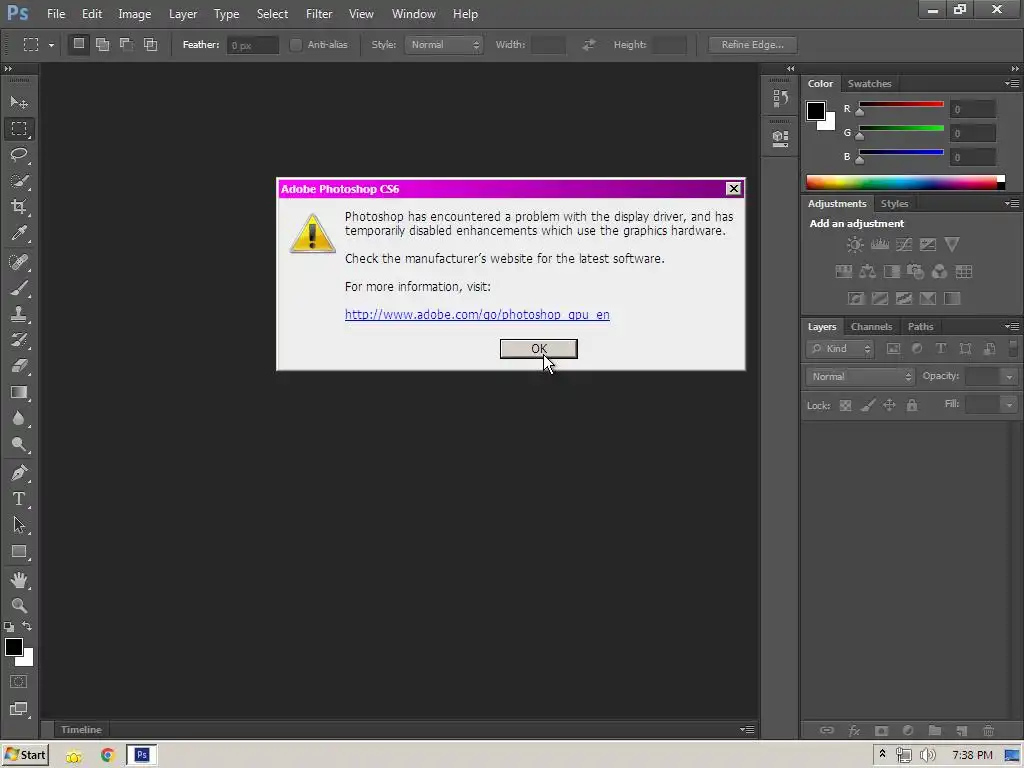The height and width of the screenshot is (768, 1024).
Task: Select the Path Selection tool
Action: [19, 525]
